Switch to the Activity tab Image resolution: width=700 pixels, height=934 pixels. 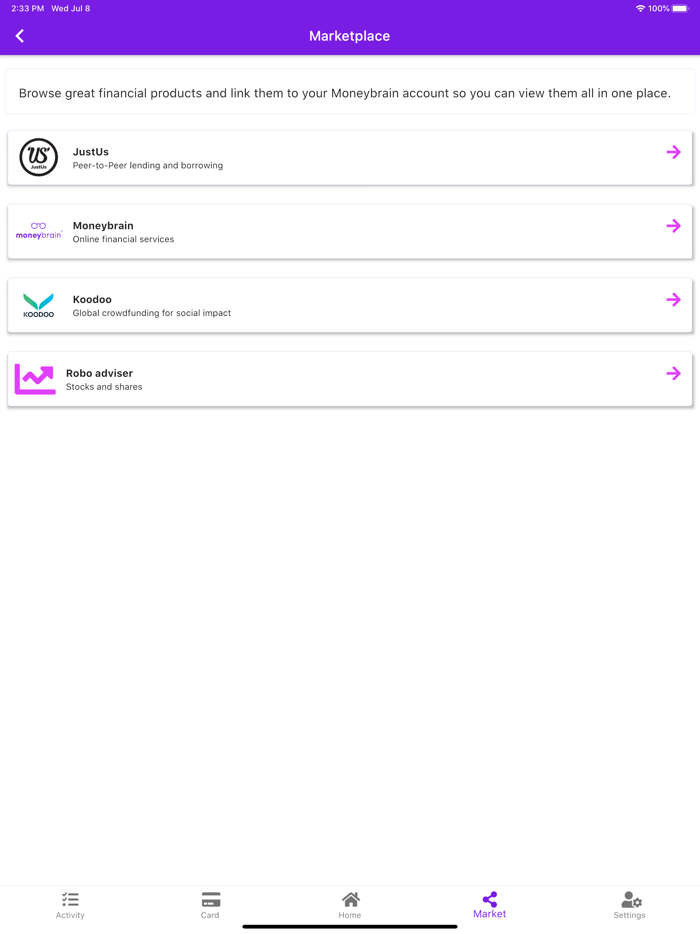pyautogui.click(x=70, y=905)
